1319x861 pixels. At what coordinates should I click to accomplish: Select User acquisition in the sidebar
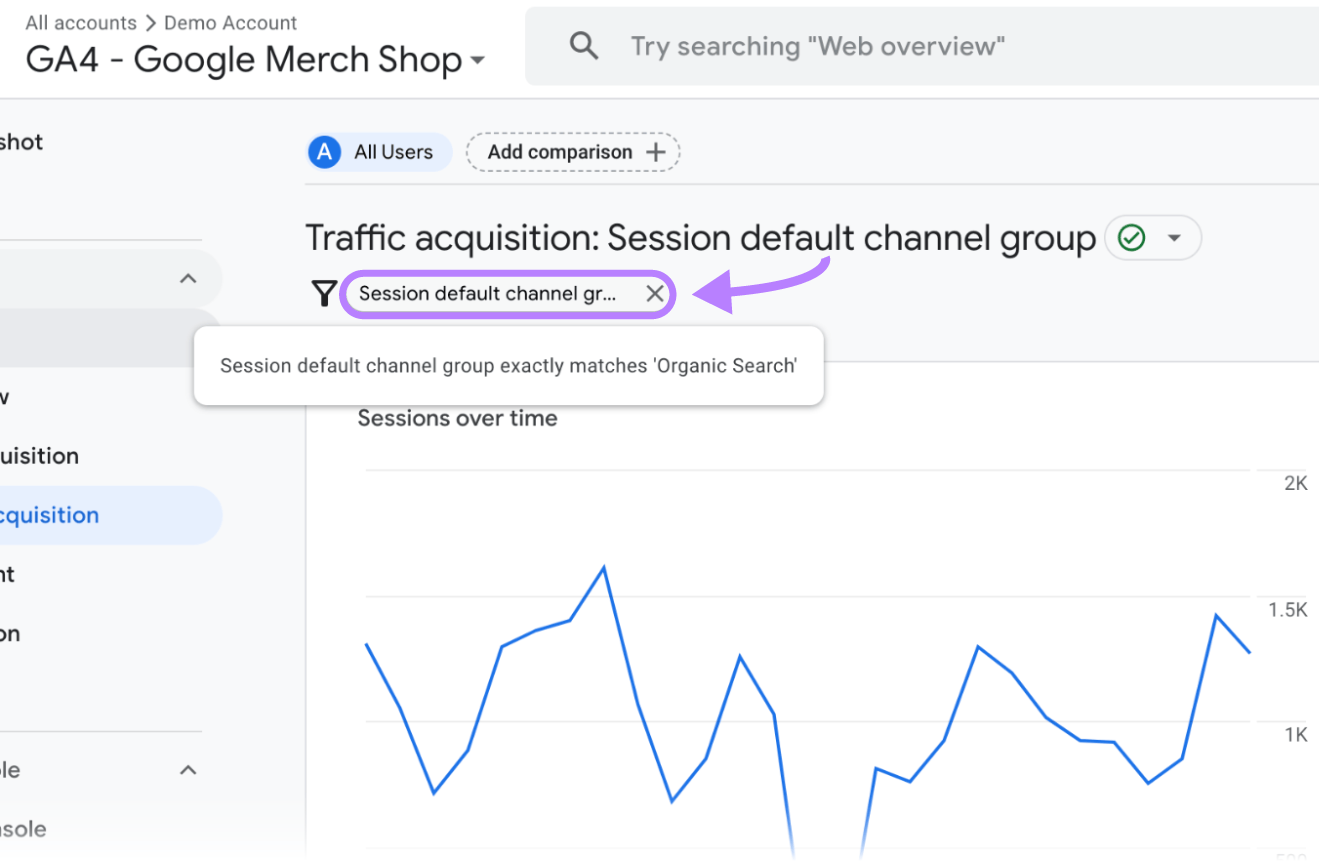click(40, 455)
